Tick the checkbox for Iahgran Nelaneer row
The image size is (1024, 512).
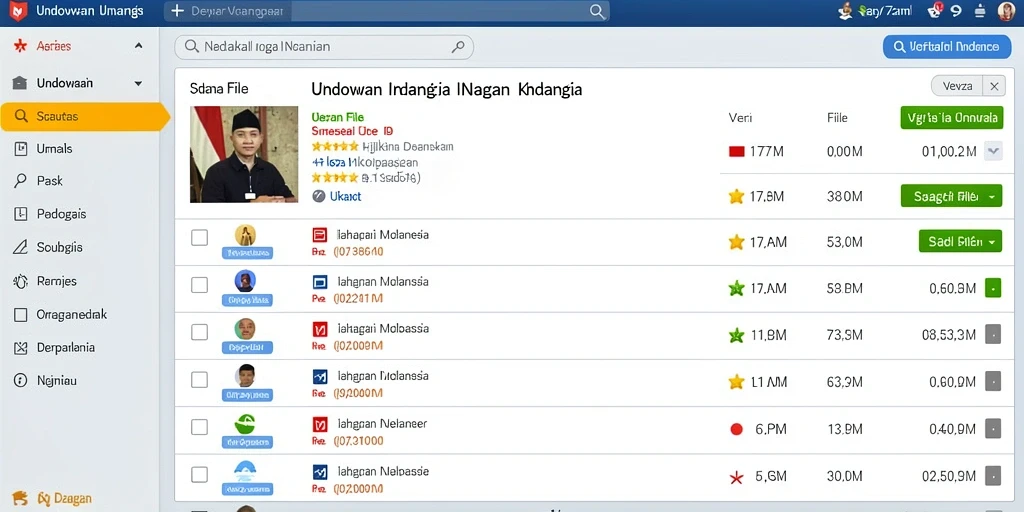199,427
